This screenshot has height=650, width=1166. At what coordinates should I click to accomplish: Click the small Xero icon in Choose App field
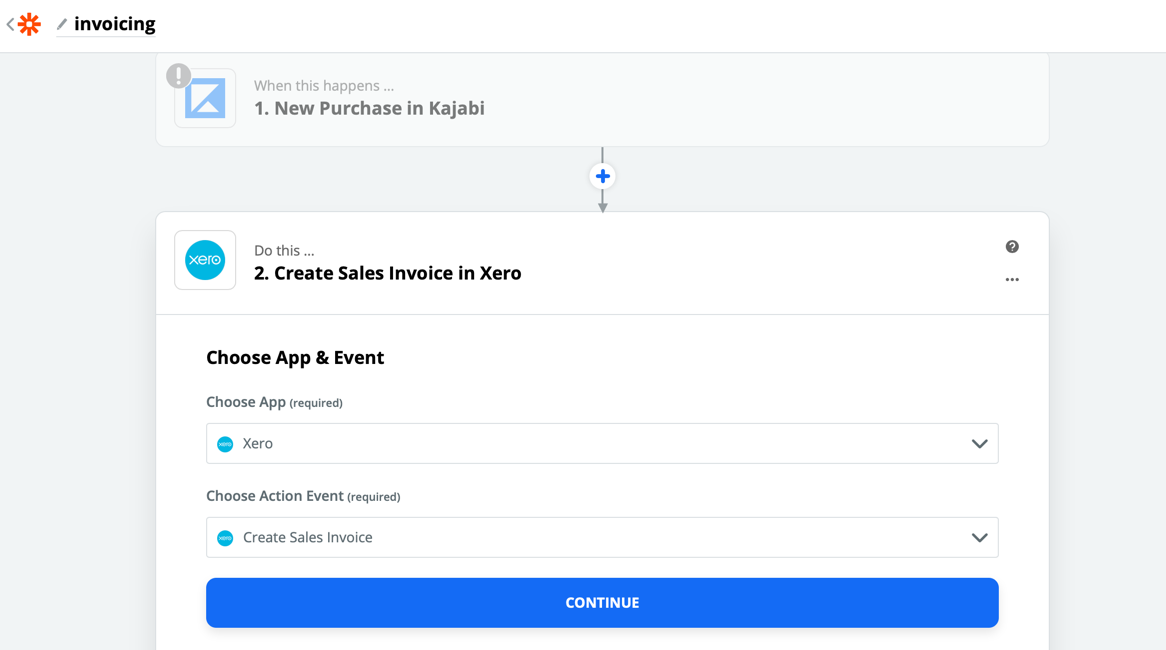tap(225, 444)
